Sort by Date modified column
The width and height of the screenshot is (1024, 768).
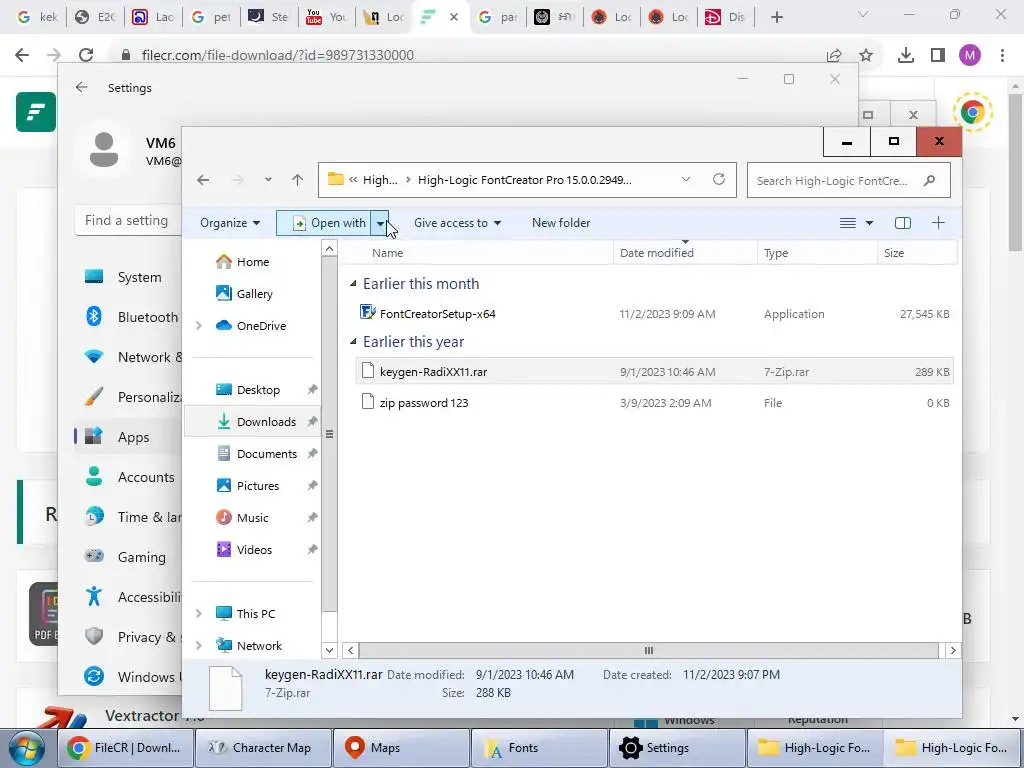point(685,253)
